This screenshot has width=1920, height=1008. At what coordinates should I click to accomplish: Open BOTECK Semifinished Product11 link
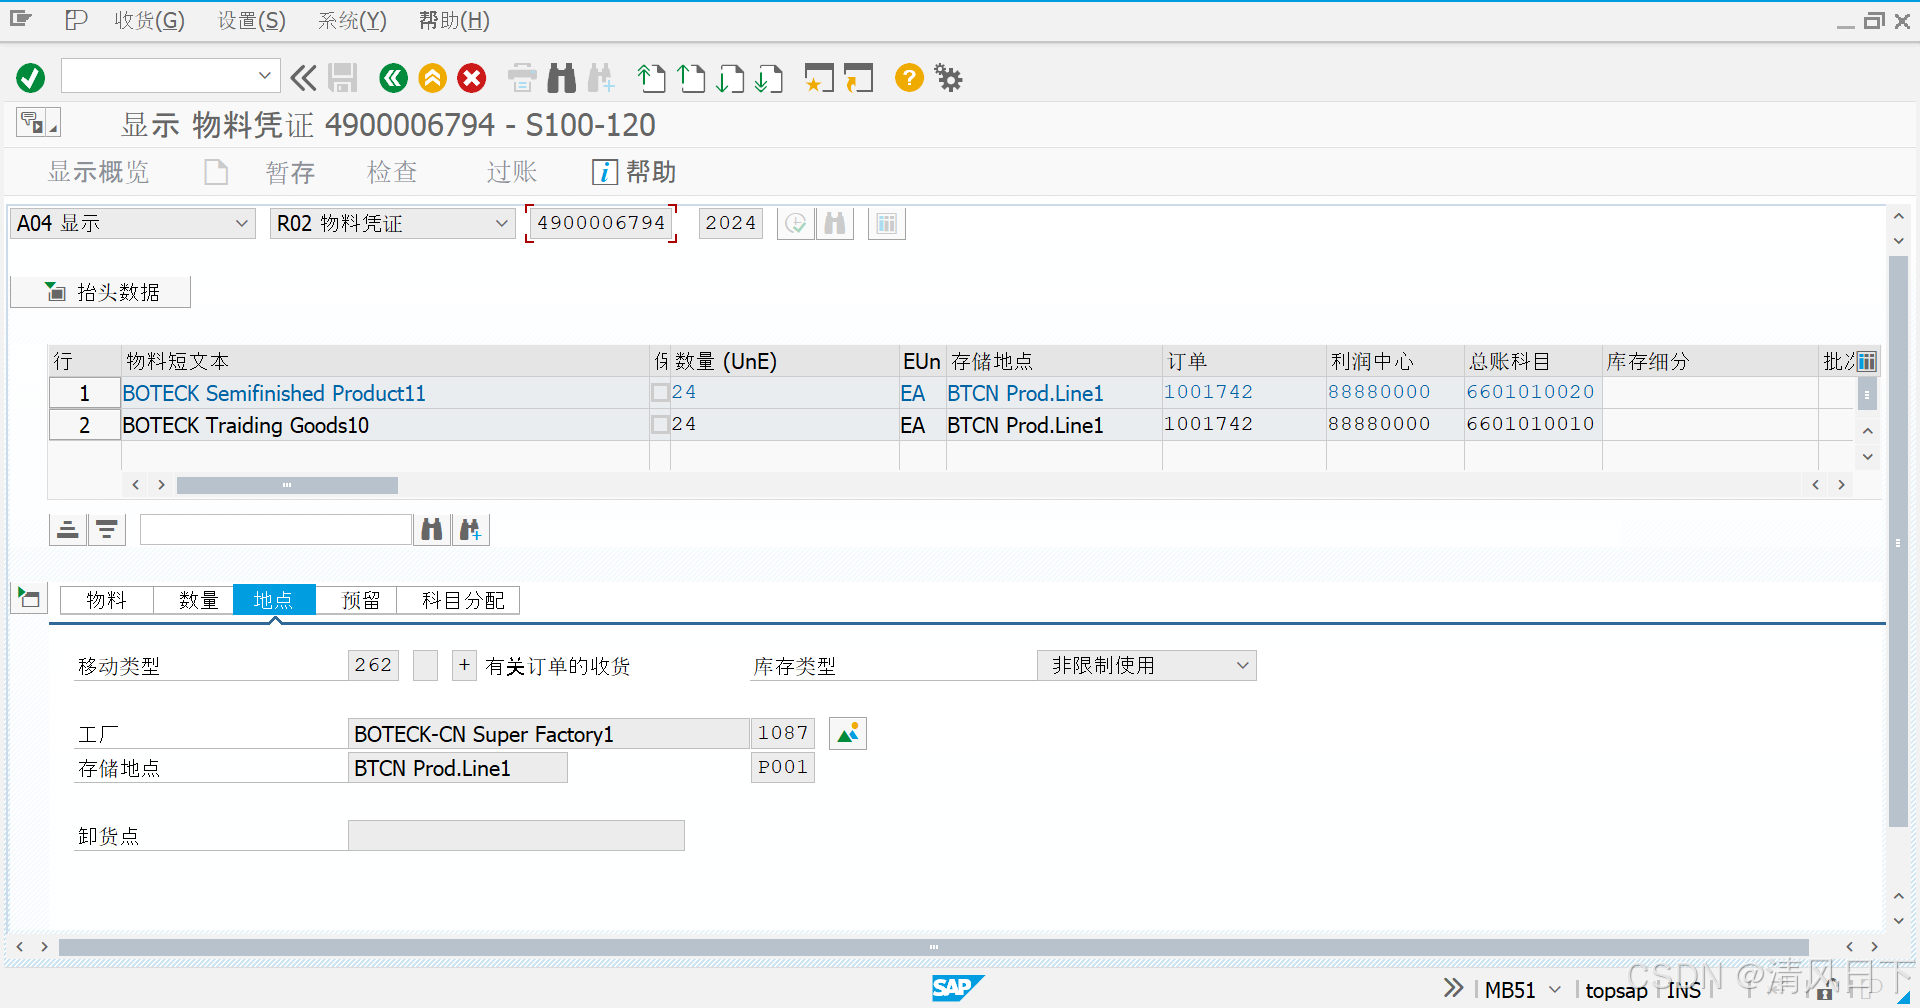(x=274, y=393)
